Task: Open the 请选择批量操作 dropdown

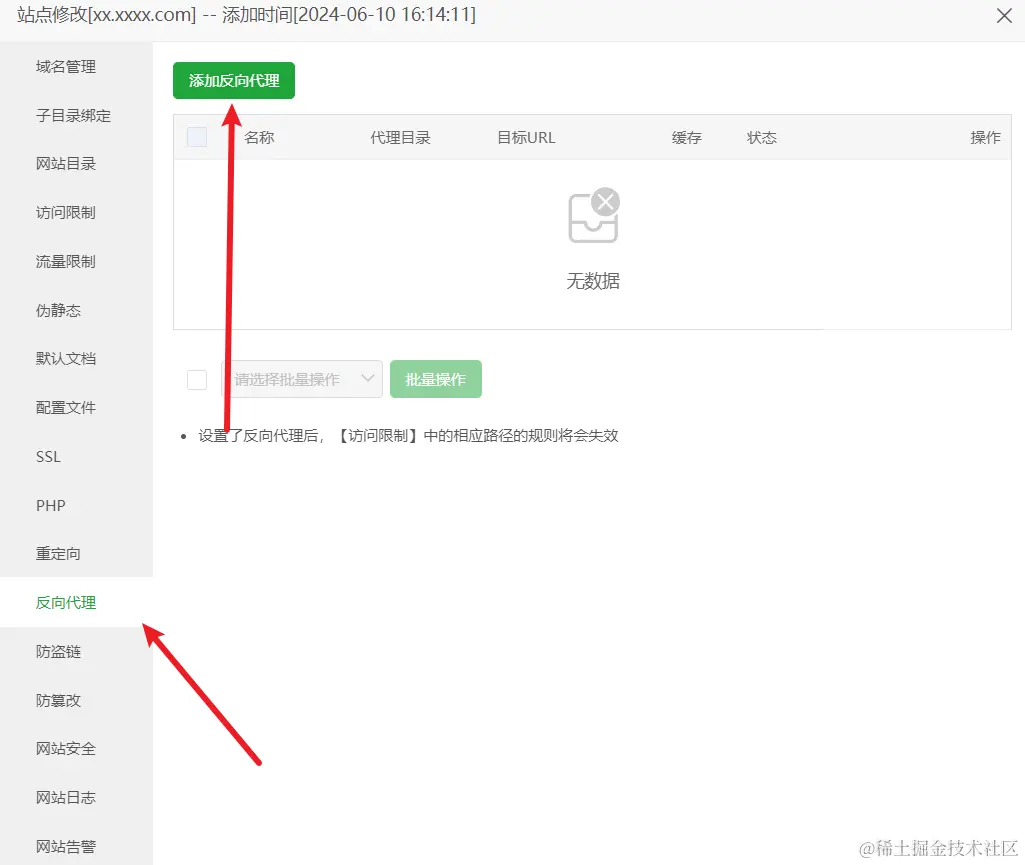Action: pyautogui.click(x=303, y=379)
